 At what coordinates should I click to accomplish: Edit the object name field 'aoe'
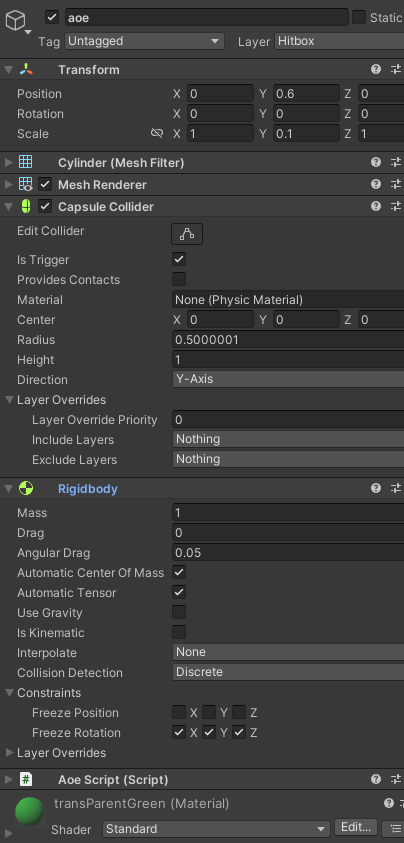coord(207,17)
